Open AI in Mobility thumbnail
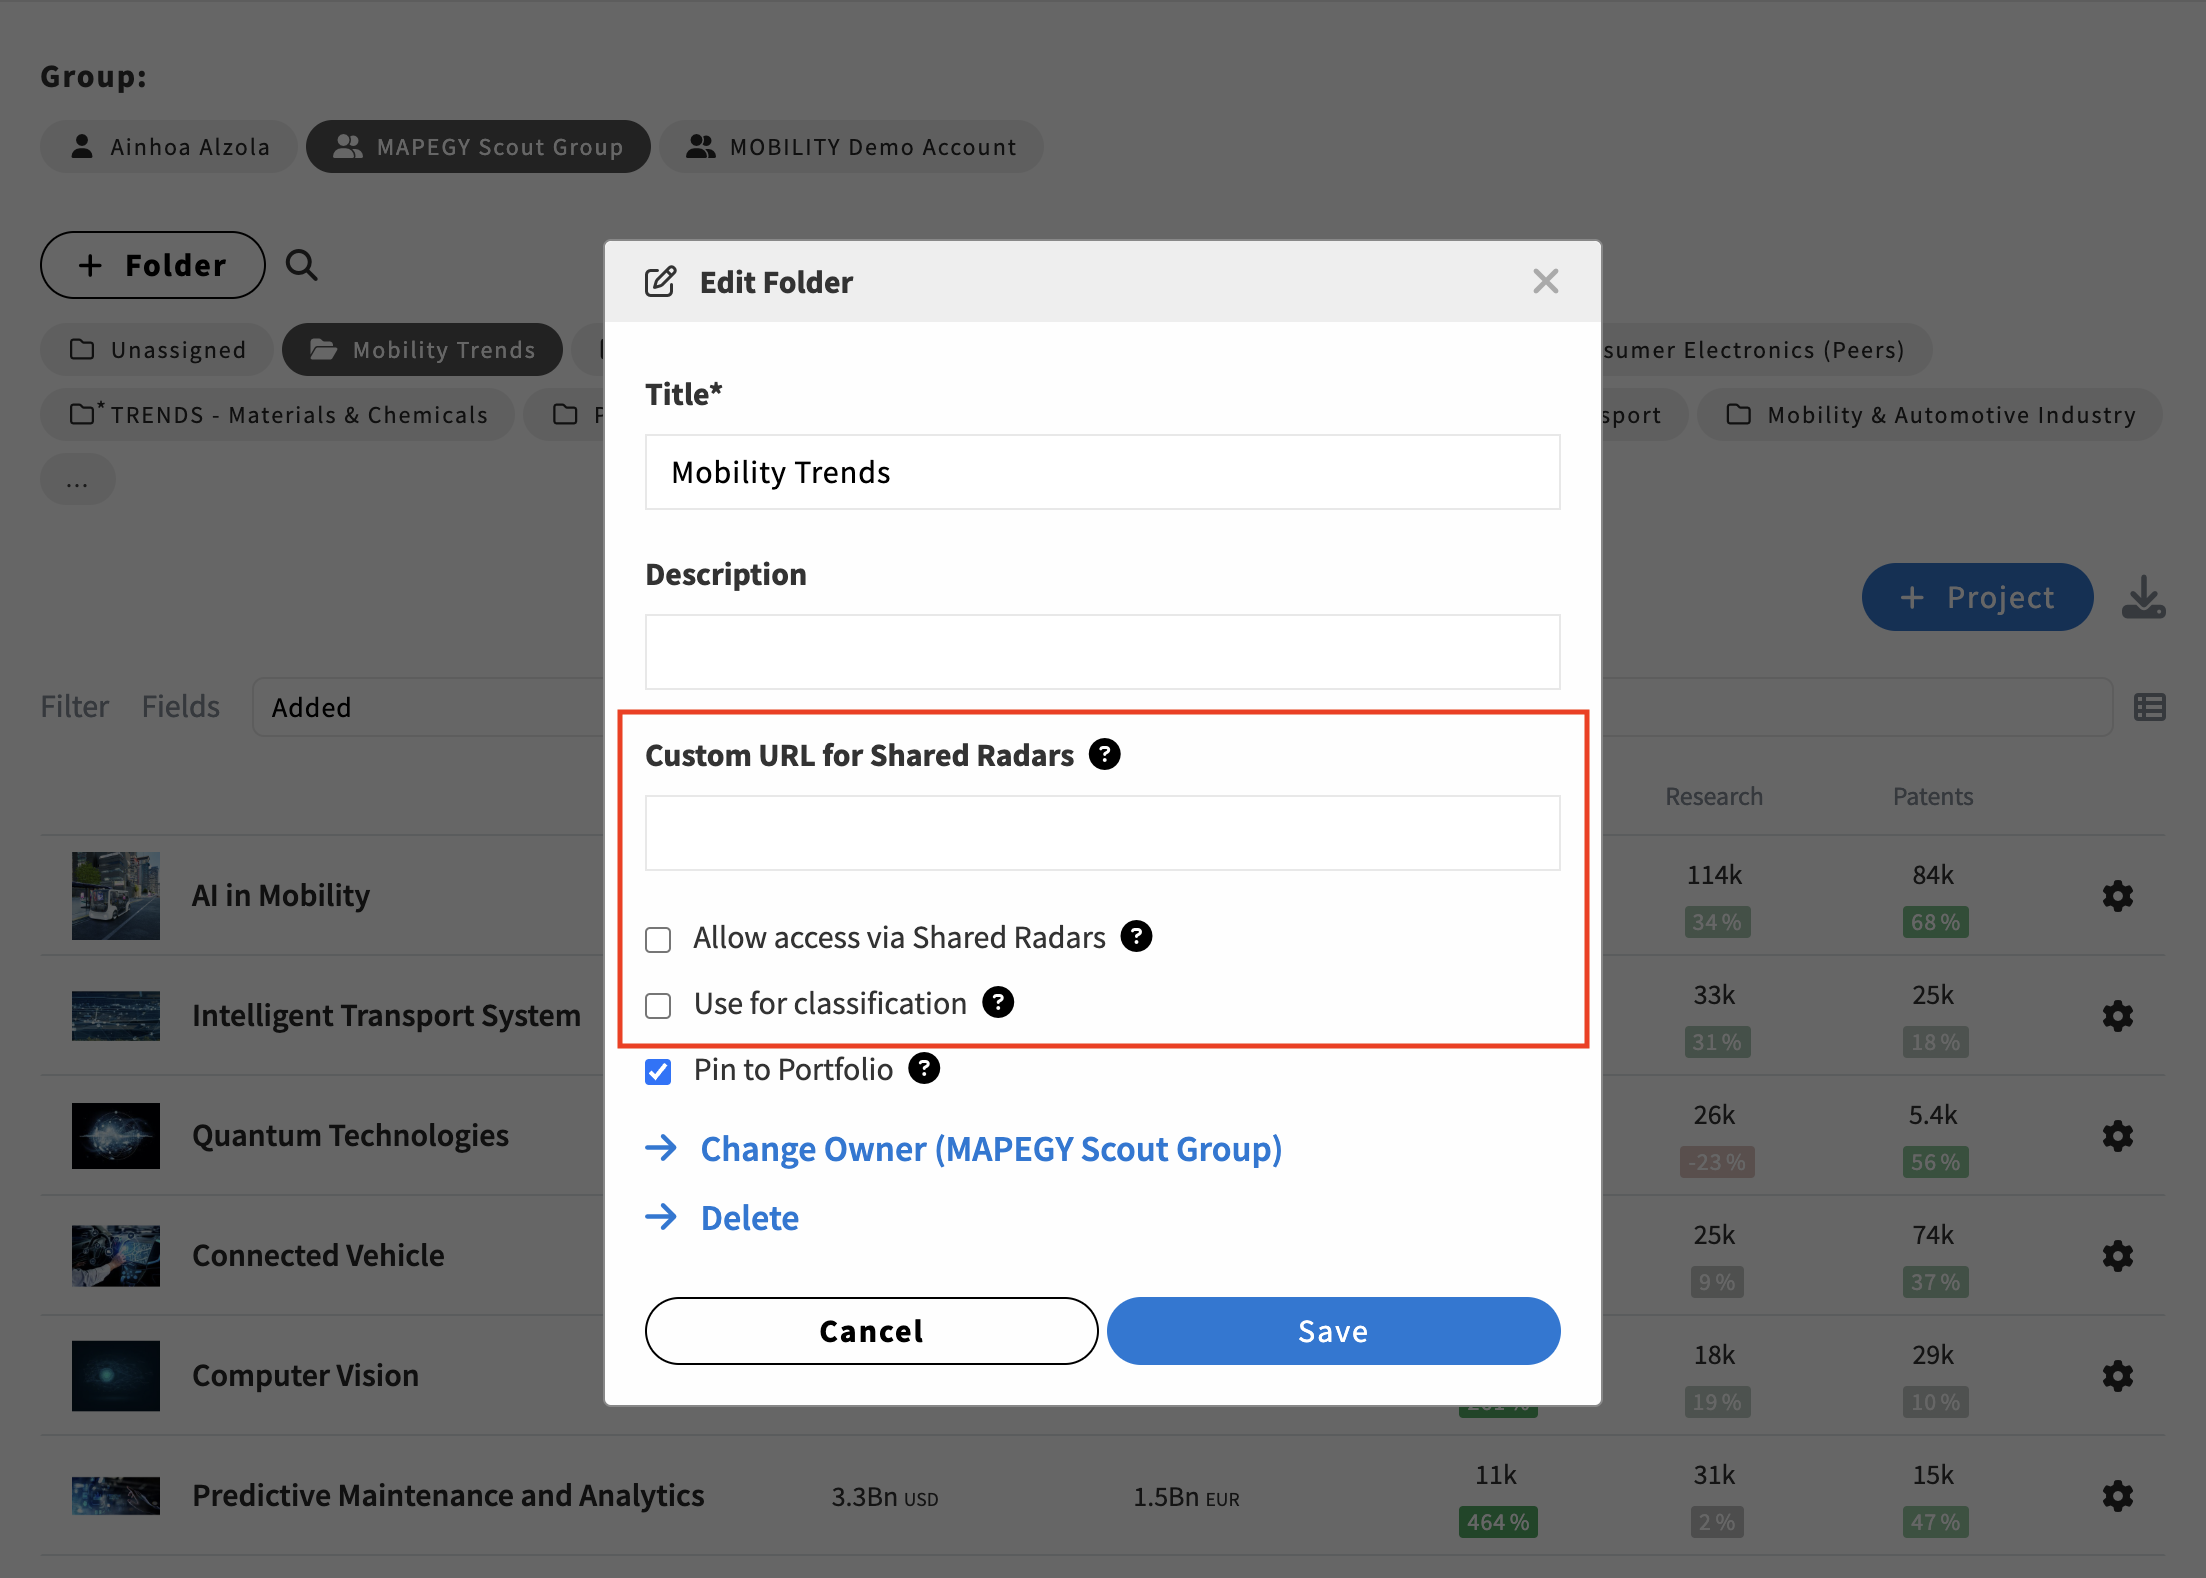 click(x=115, y=896)
